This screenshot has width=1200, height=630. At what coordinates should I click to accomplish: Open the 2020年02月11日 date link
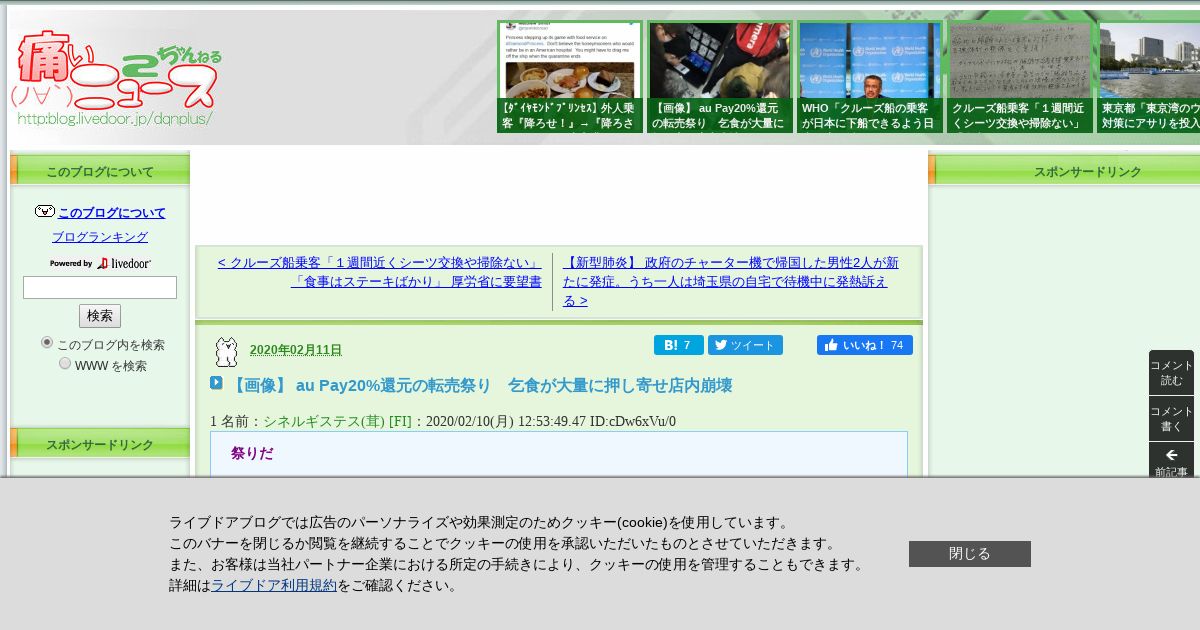pos(296,350)
